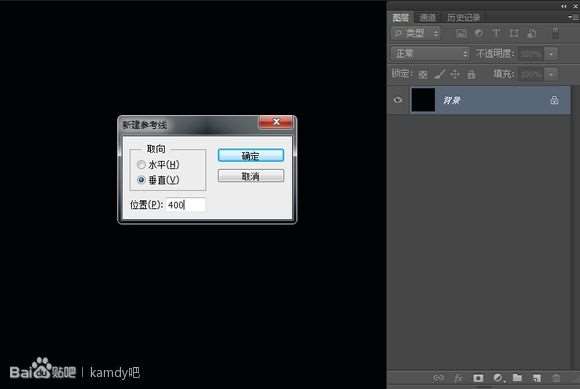Screen dimensions: 580x389
Task: Click the add layer mask icon
Action: coord(478,378)
